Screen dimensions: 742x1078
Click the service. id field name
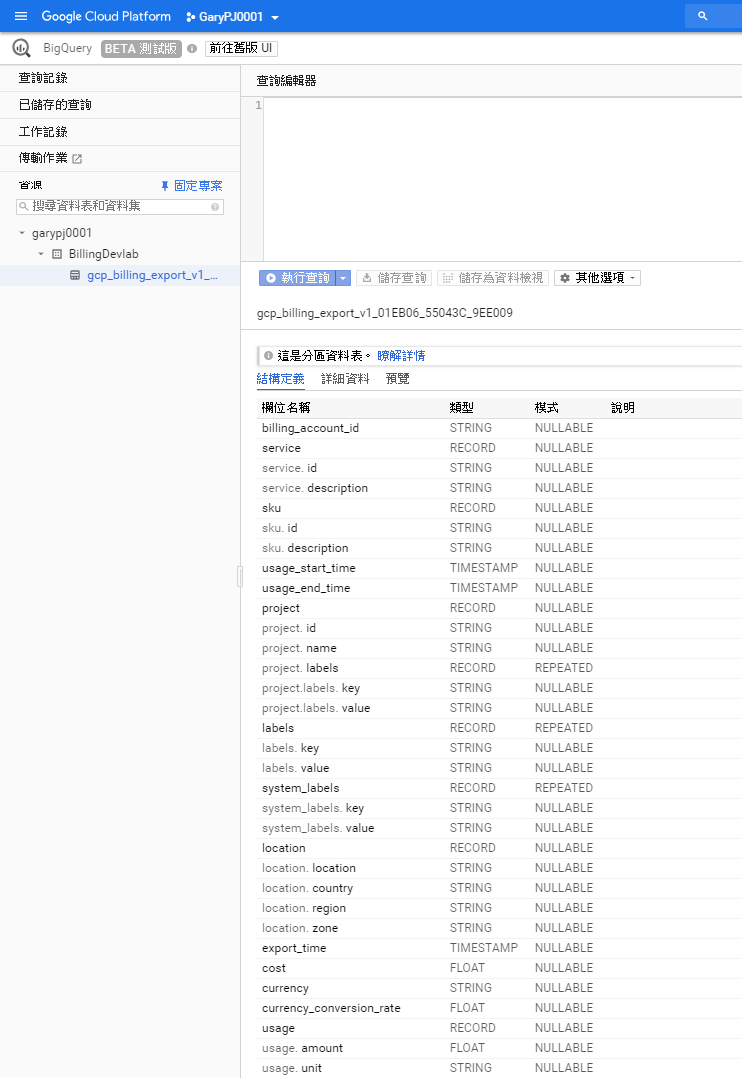(x=289, y=468)
